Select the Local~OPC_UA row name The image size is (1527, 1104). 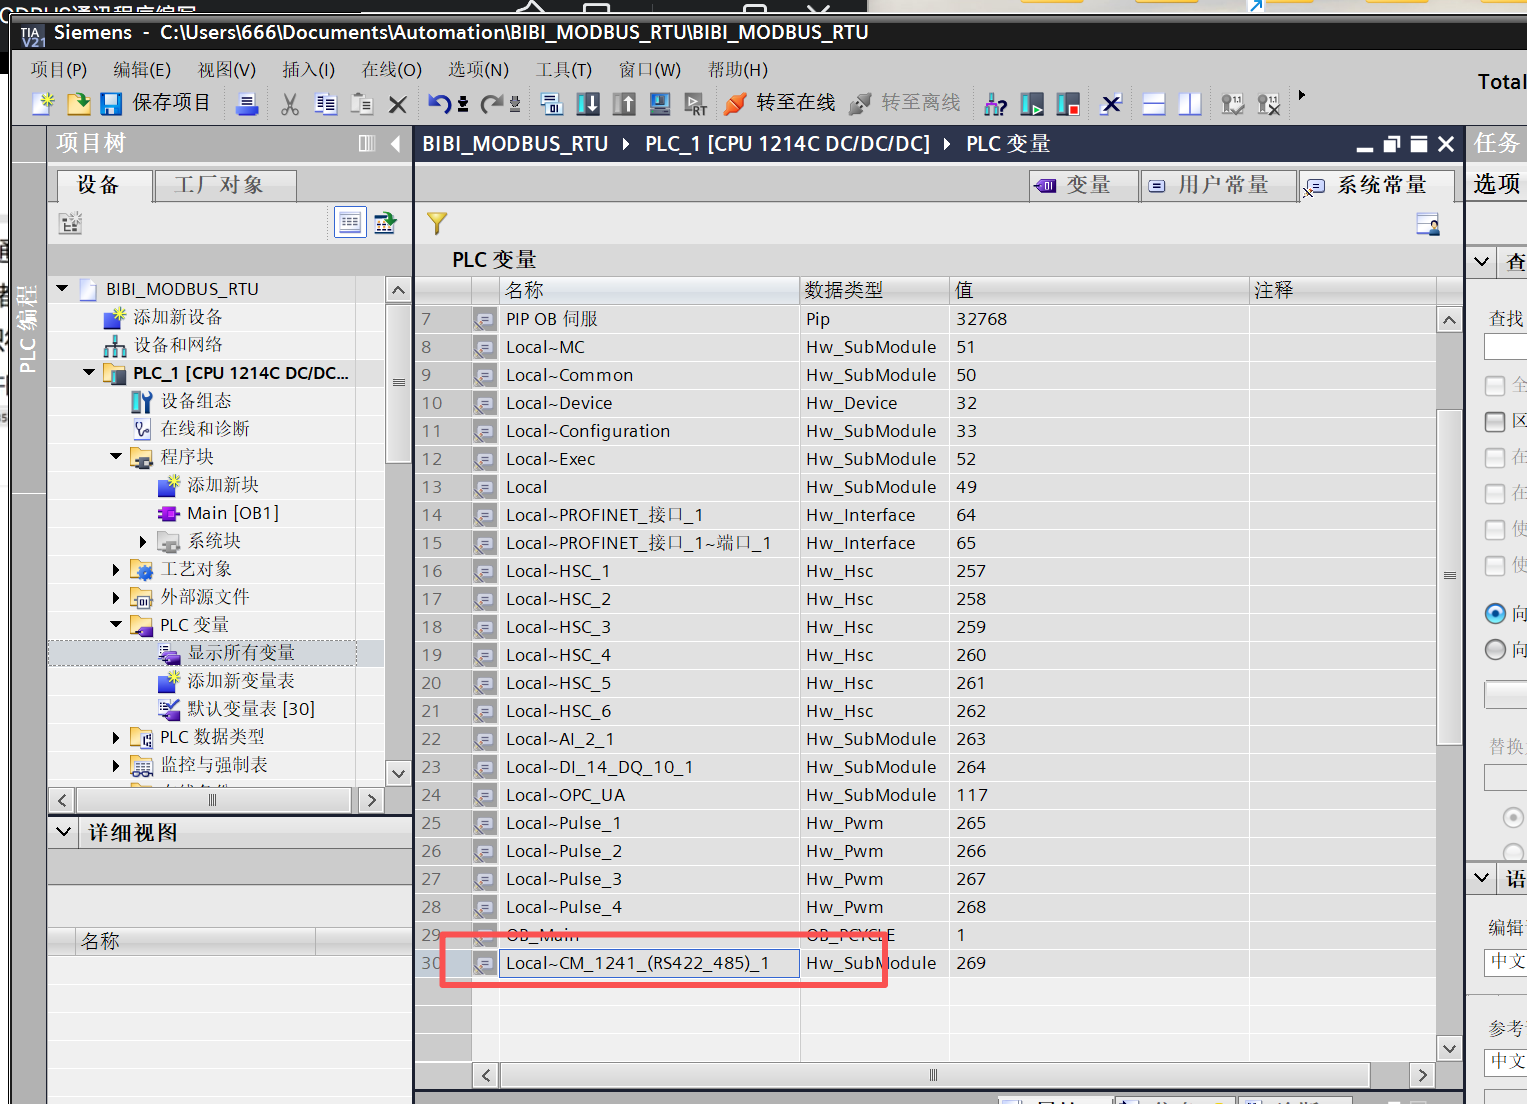pyautogui.click(x=565, y=795)
